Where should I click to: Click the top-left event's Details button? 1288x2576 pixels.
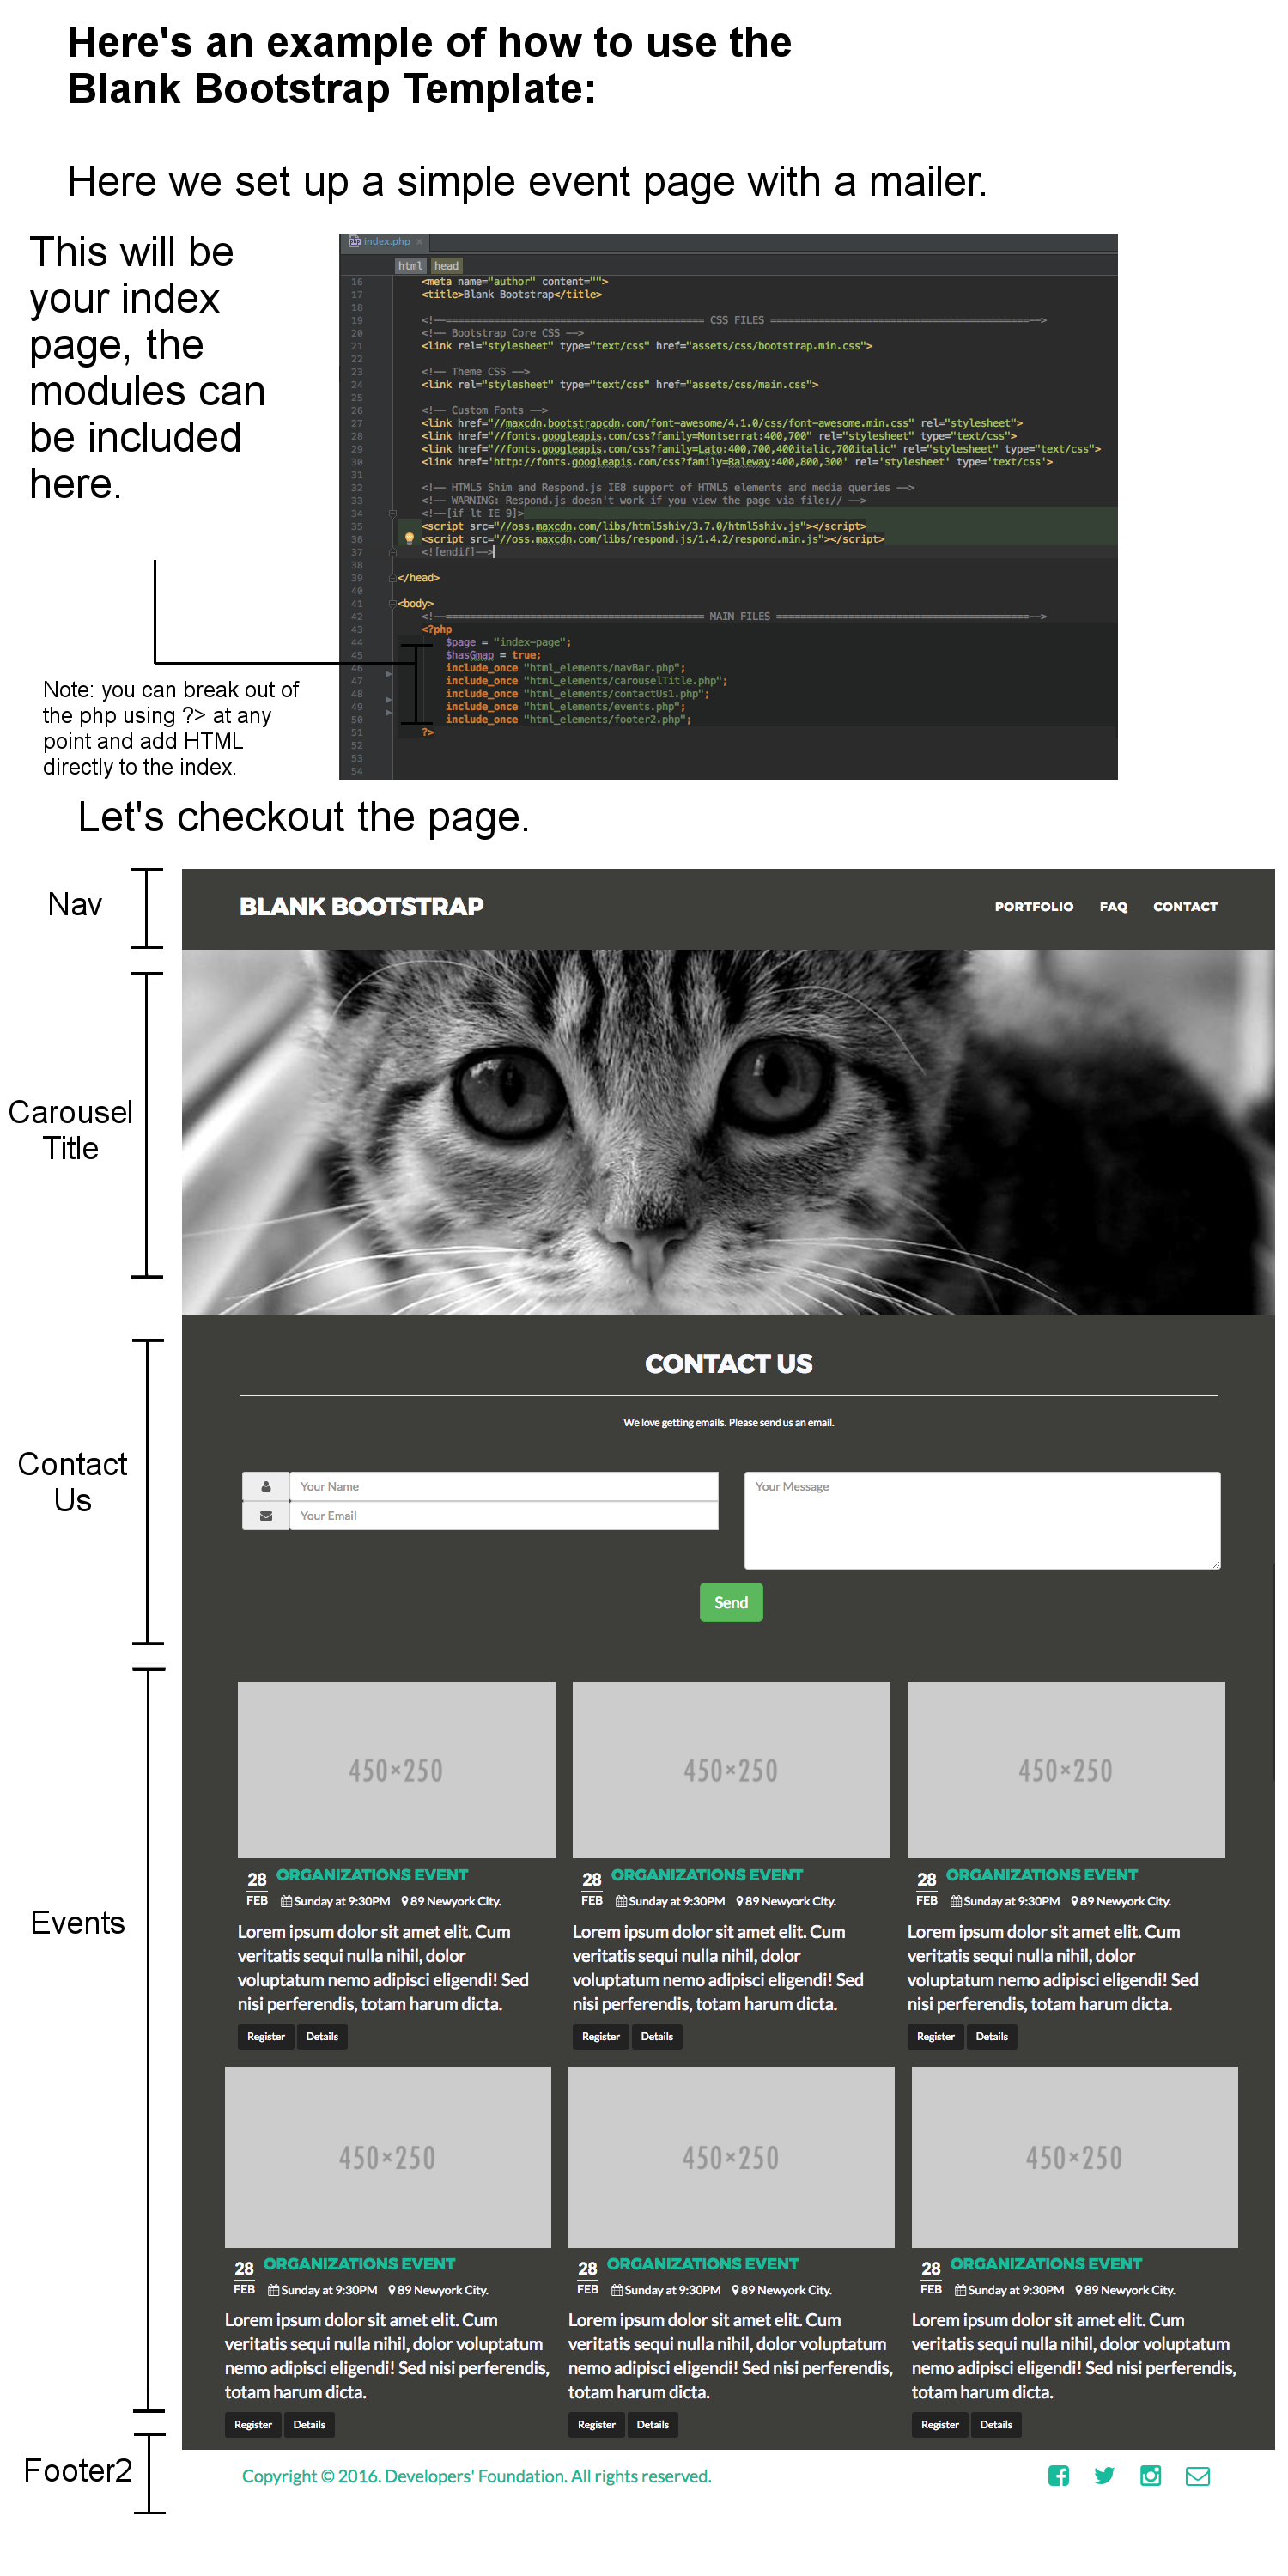point(322,2036)
